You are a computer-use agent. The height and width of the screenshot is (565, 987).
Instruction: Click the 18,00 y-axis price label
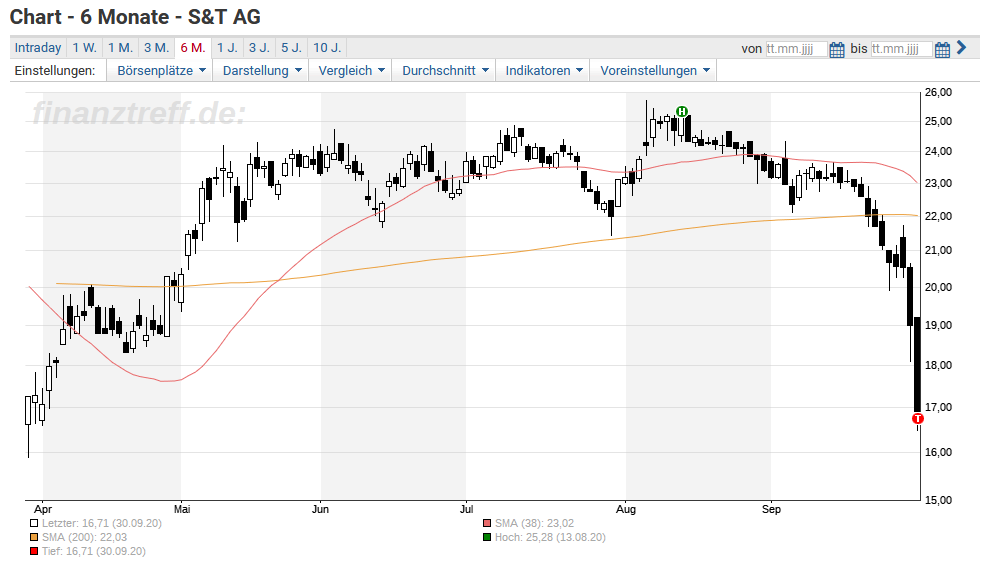pyautogui.click(x=938, y=366)
